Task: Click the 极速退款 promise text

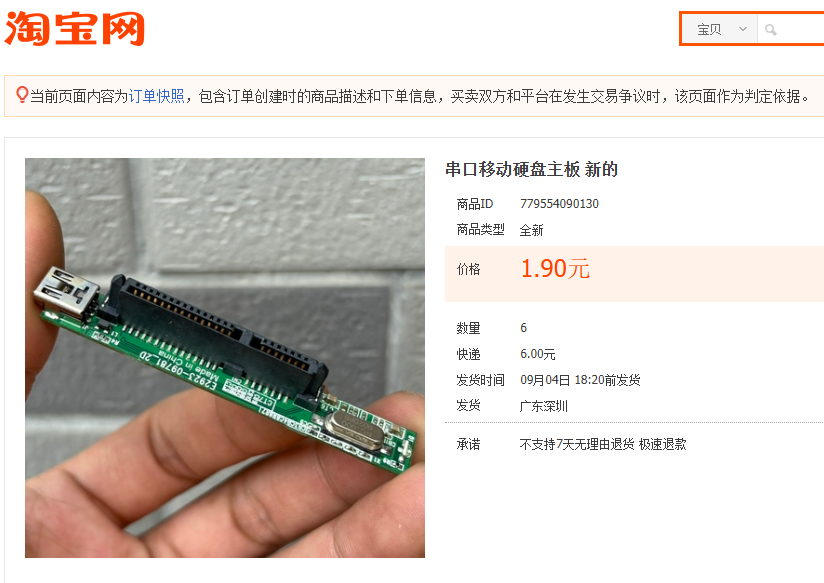Action: pos(663,445)
